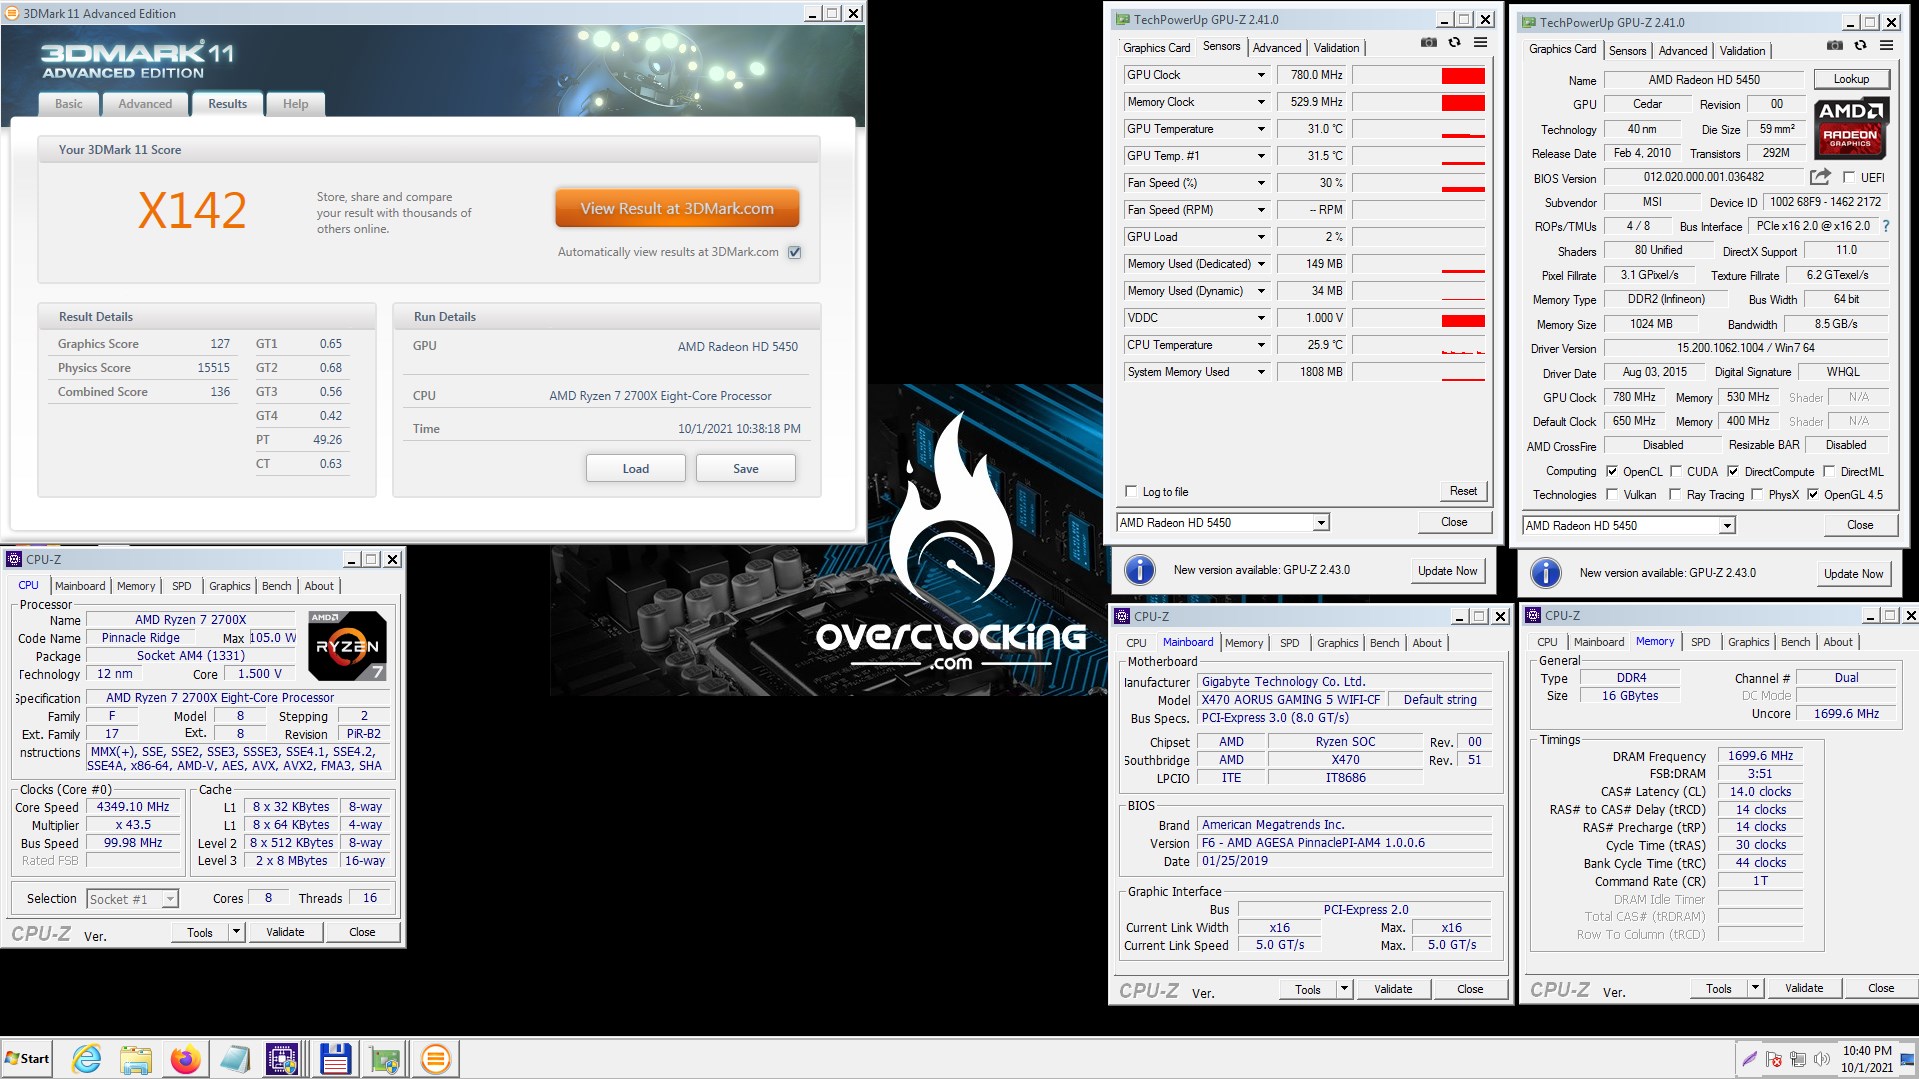Launch Firefox from the taskbar
Screen dimensions: 1919x1079
pos(185,1059)
